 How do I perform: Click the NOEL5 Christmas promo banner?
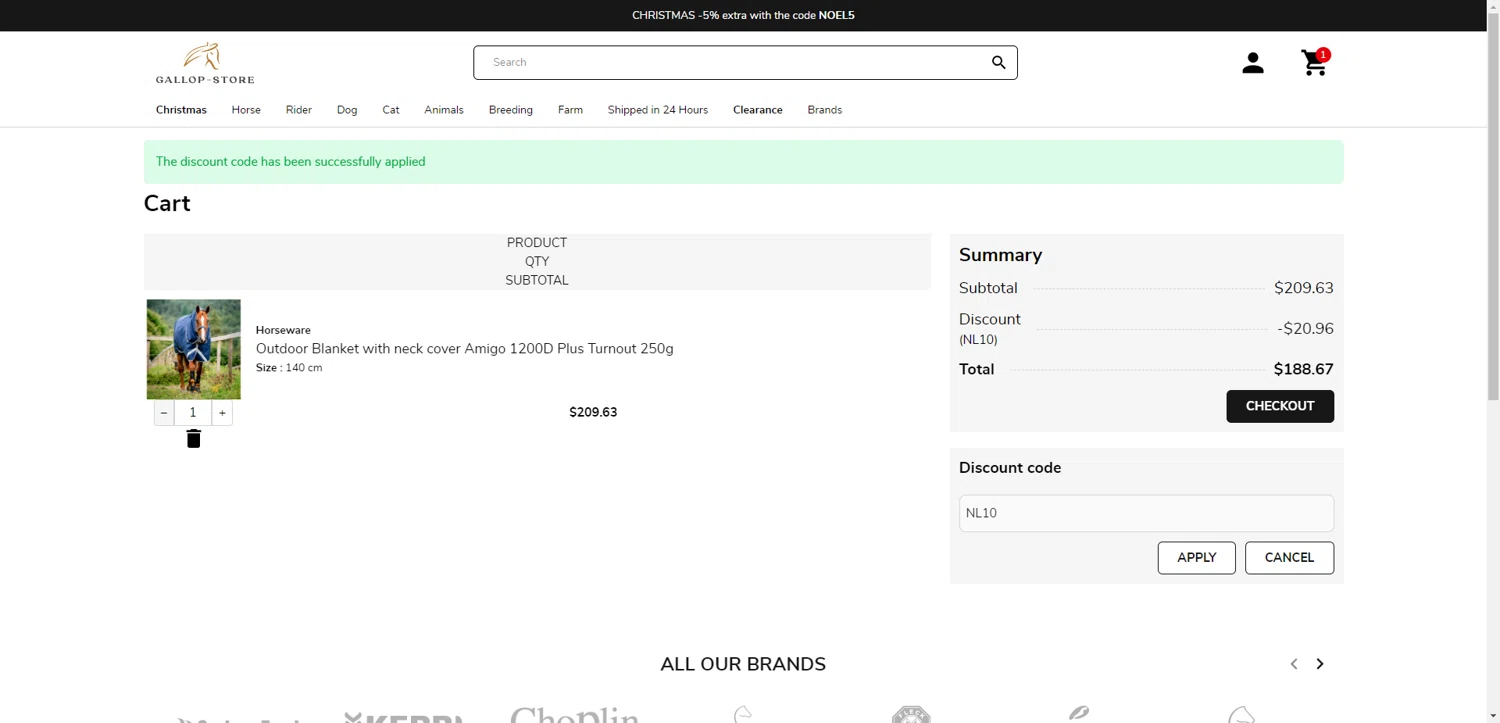743,15
